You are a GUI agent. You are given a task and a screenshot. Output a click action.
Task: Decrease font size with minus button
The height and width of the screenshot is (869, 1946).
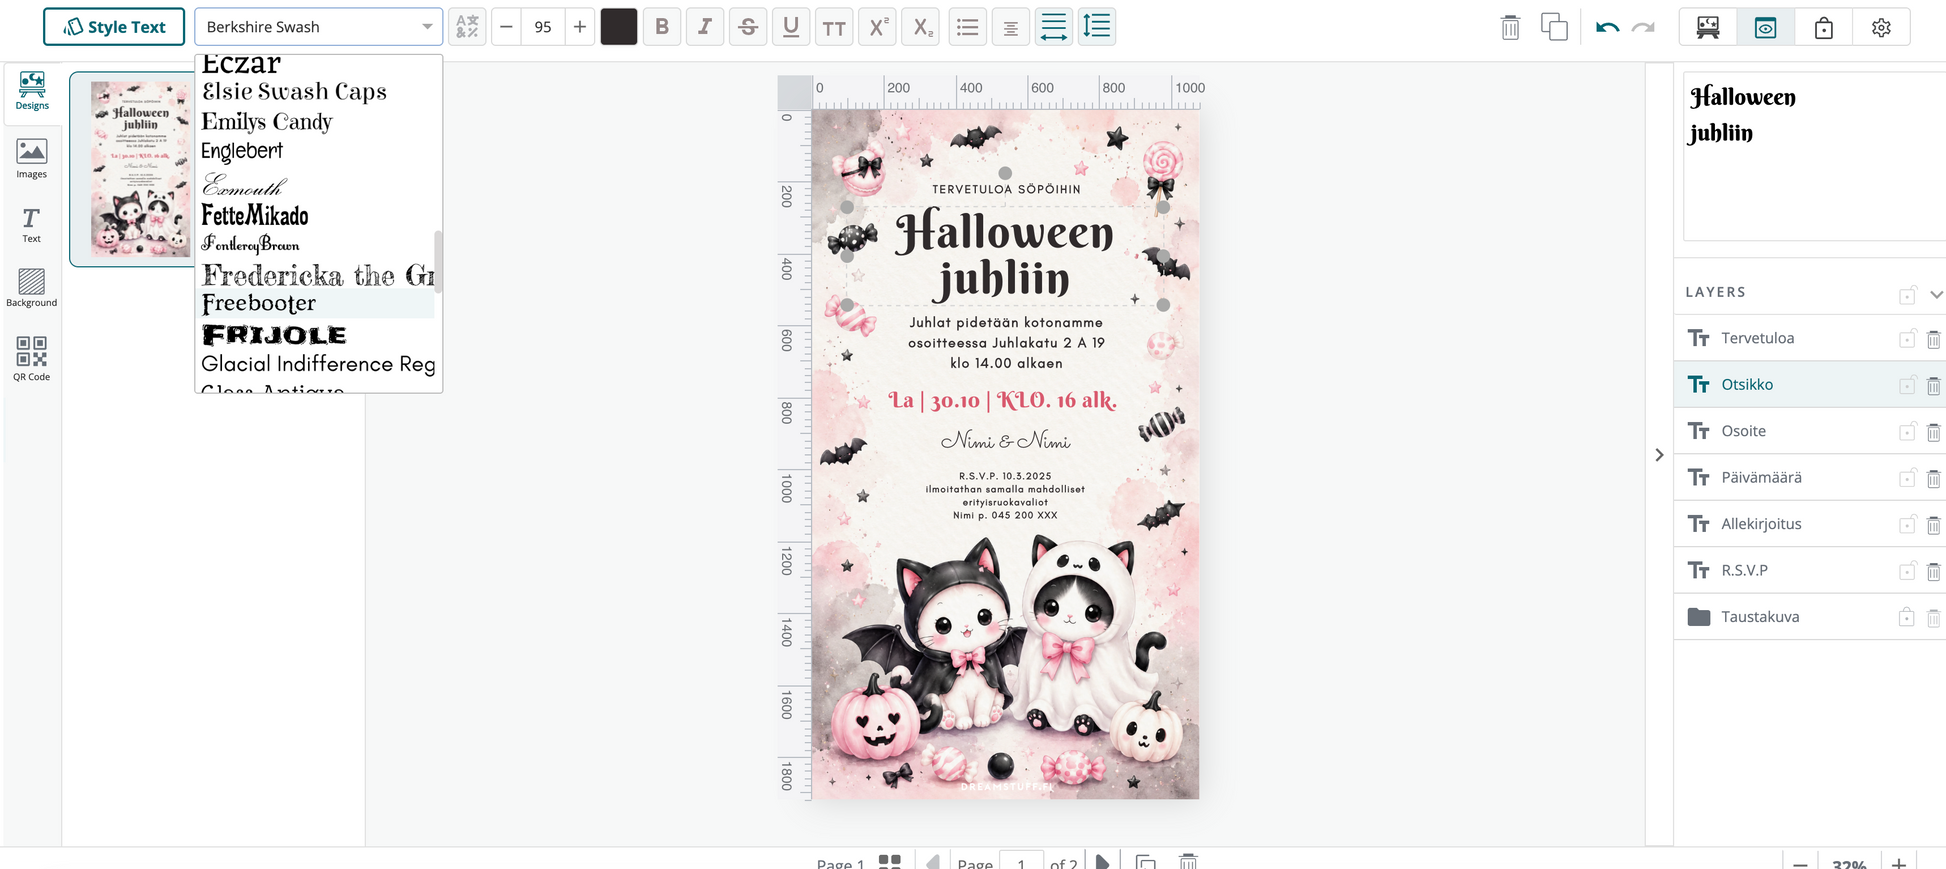(507, 27)
